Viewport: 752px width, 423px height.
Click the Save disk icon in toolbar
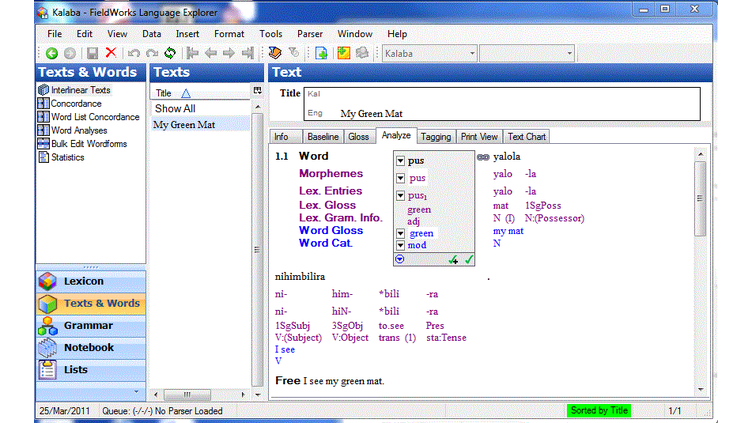(92, 53)
